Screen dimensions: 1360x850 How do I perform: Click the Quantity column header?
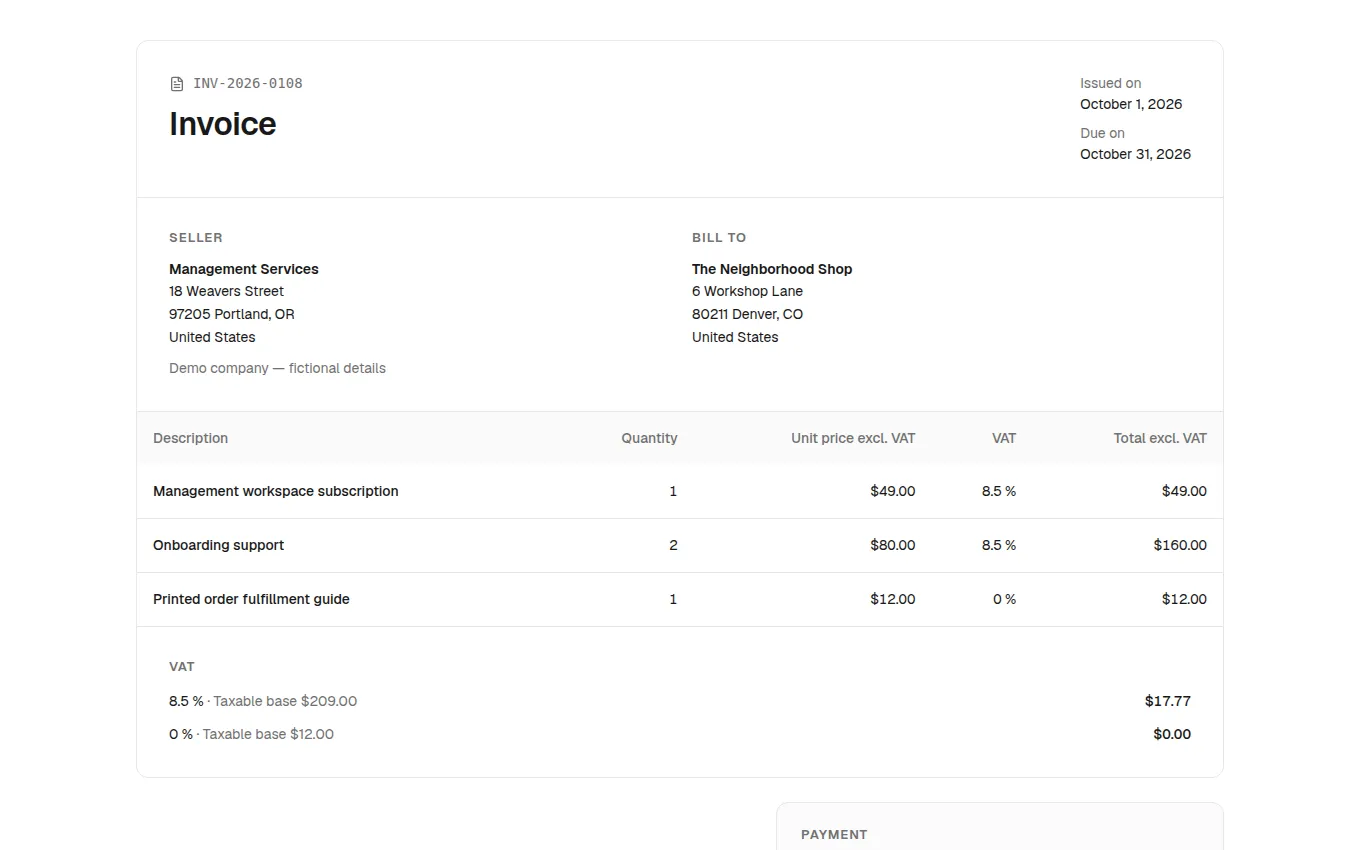[x=649, y=438]
